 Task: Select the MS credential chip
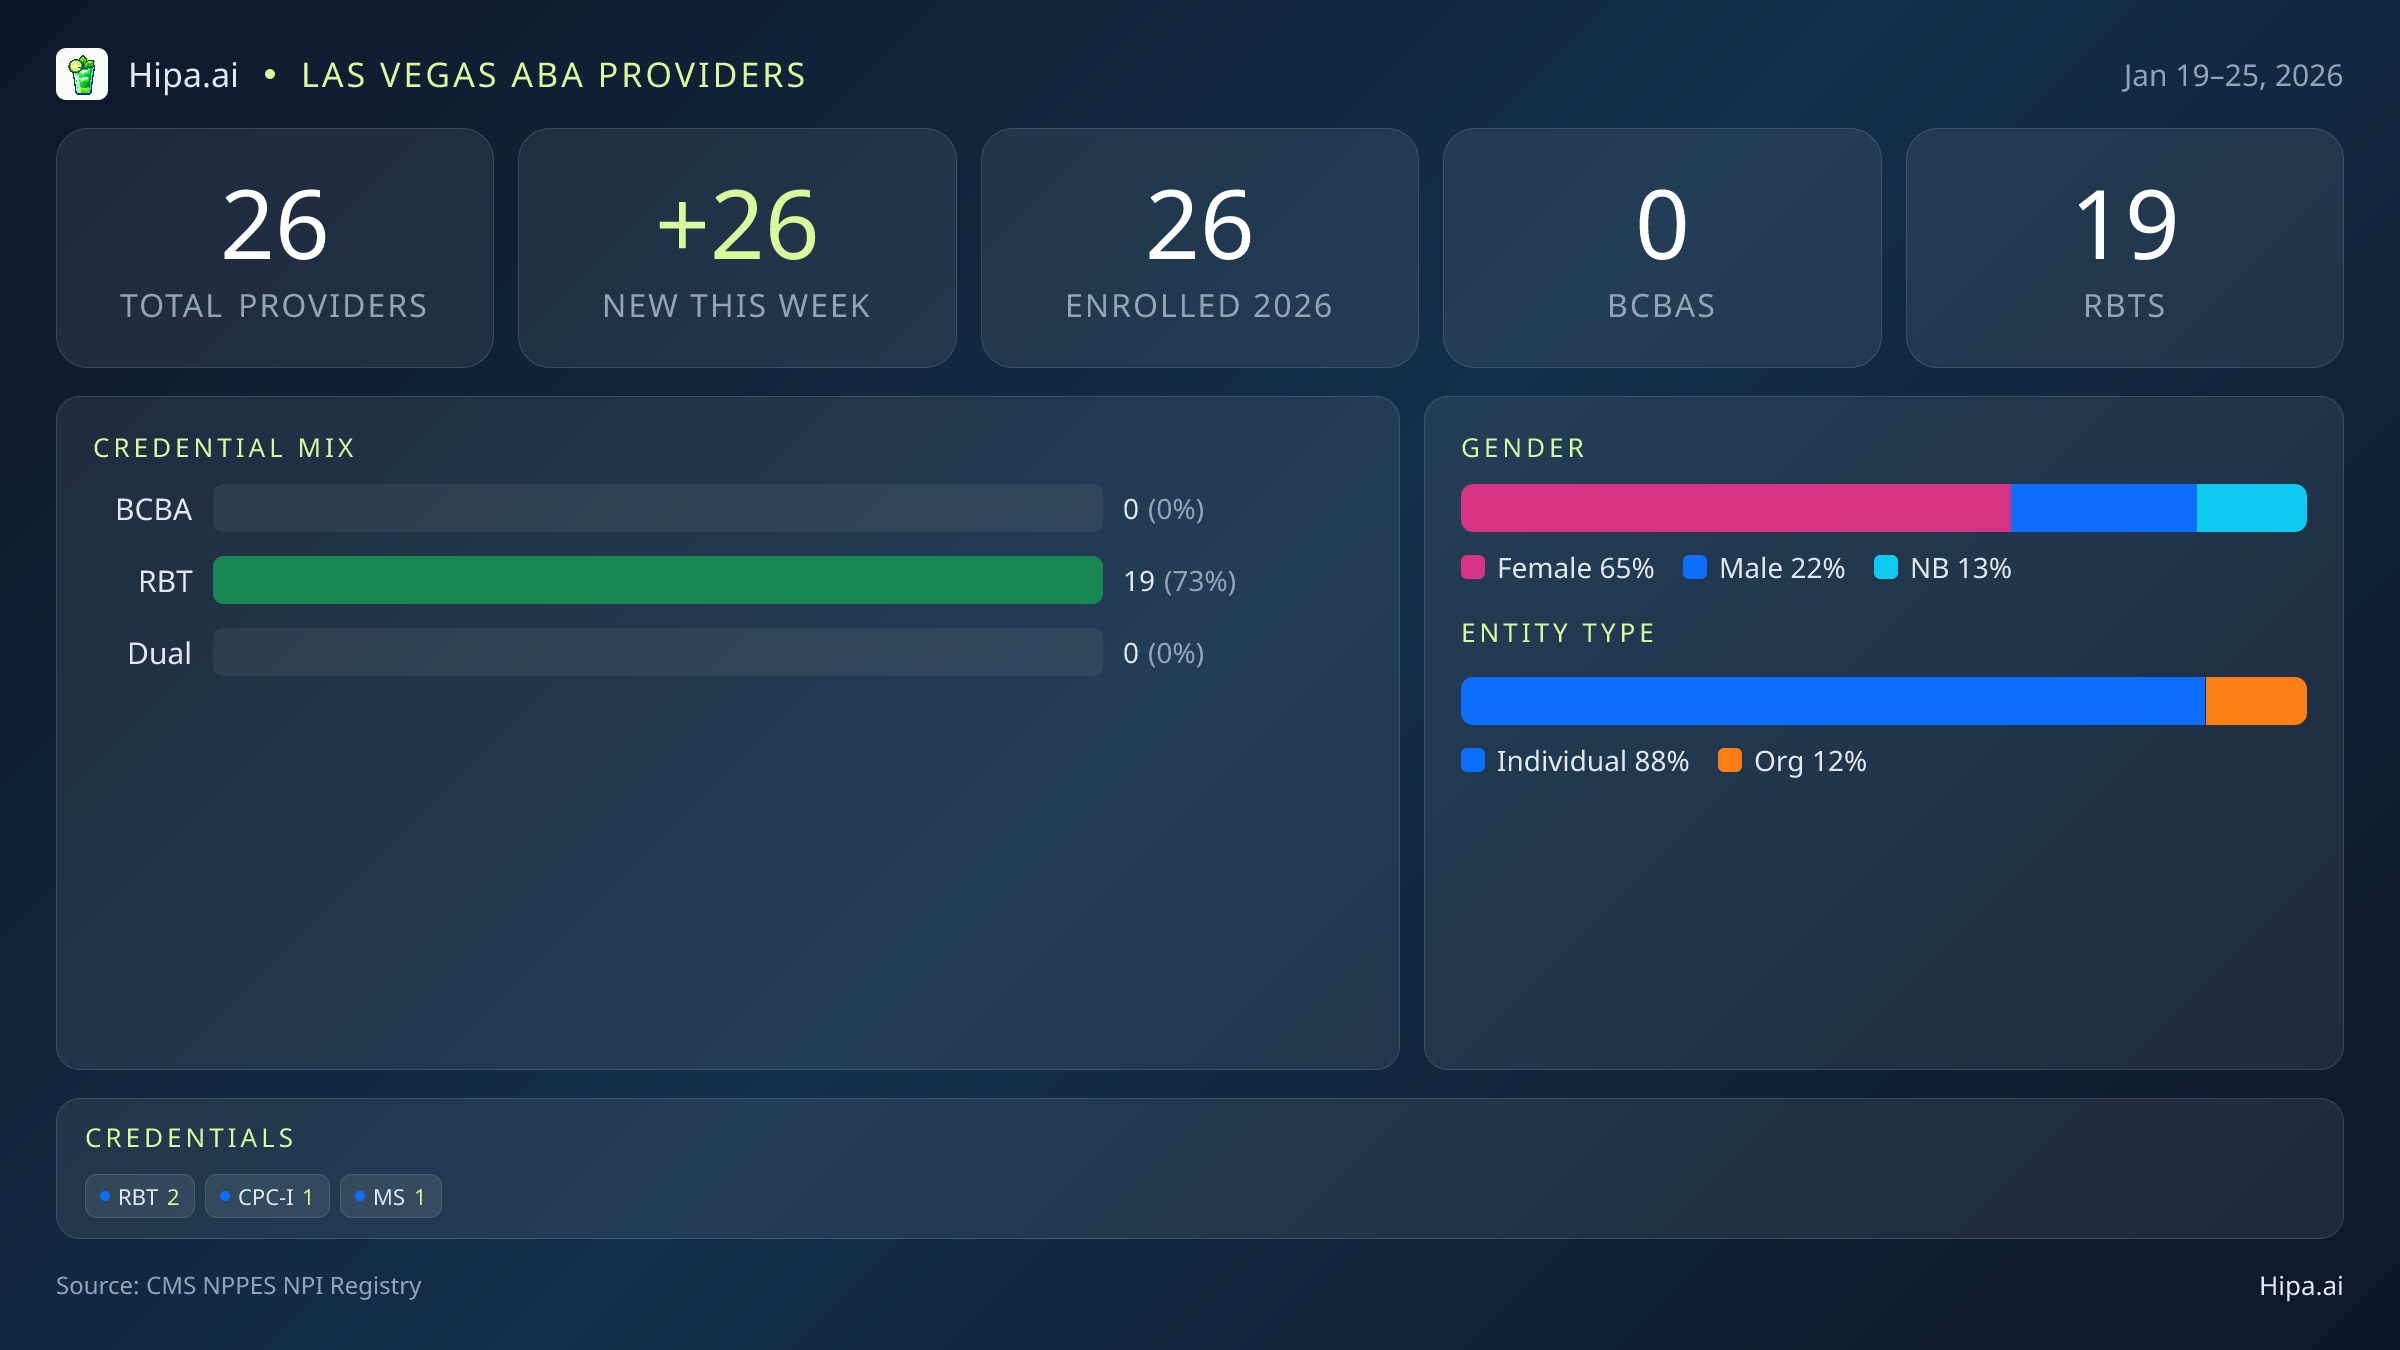[x=391, y=1197]
